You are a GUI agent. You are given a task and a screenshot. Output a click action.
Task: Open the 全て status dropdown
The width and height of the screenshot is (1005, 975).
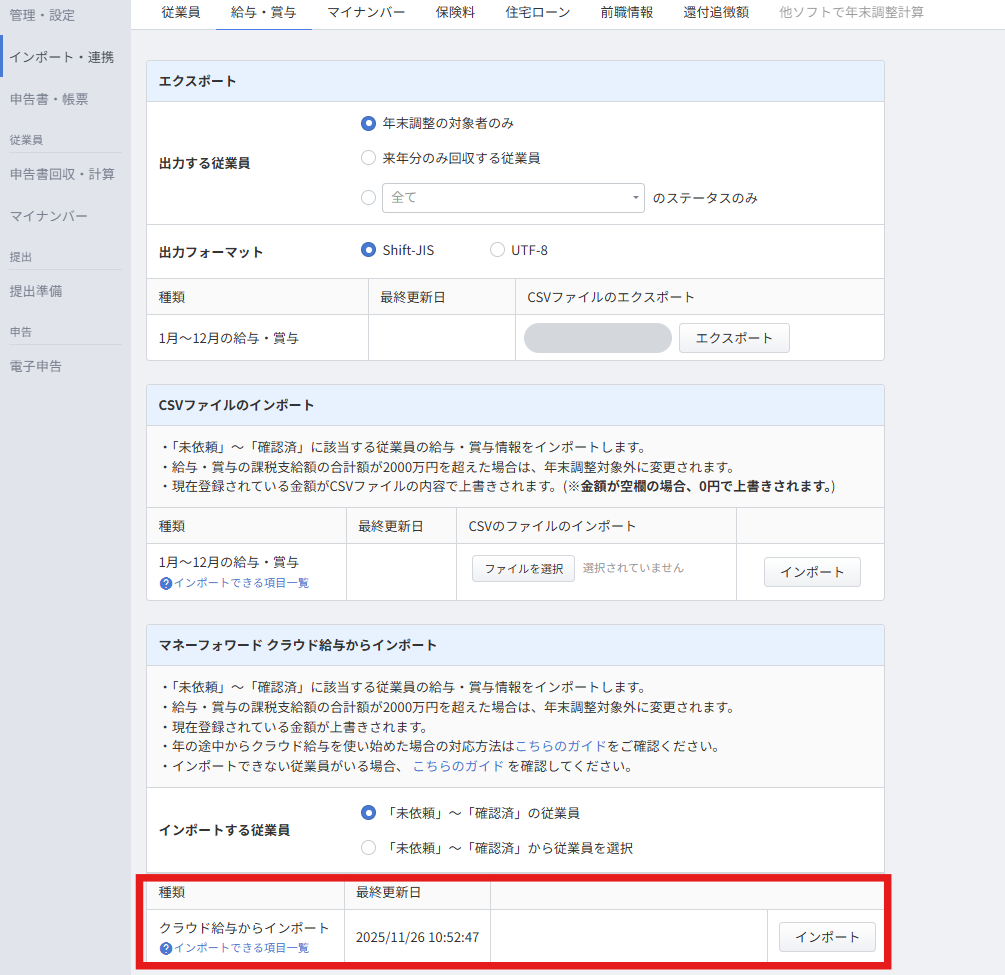tap(514, 198)
